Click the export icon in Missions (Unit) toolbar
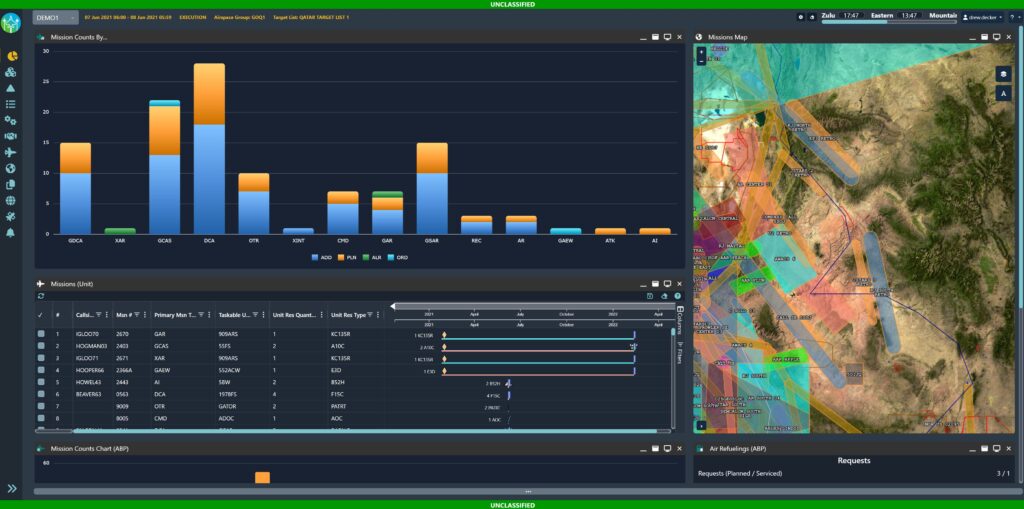 click(664, 296)
